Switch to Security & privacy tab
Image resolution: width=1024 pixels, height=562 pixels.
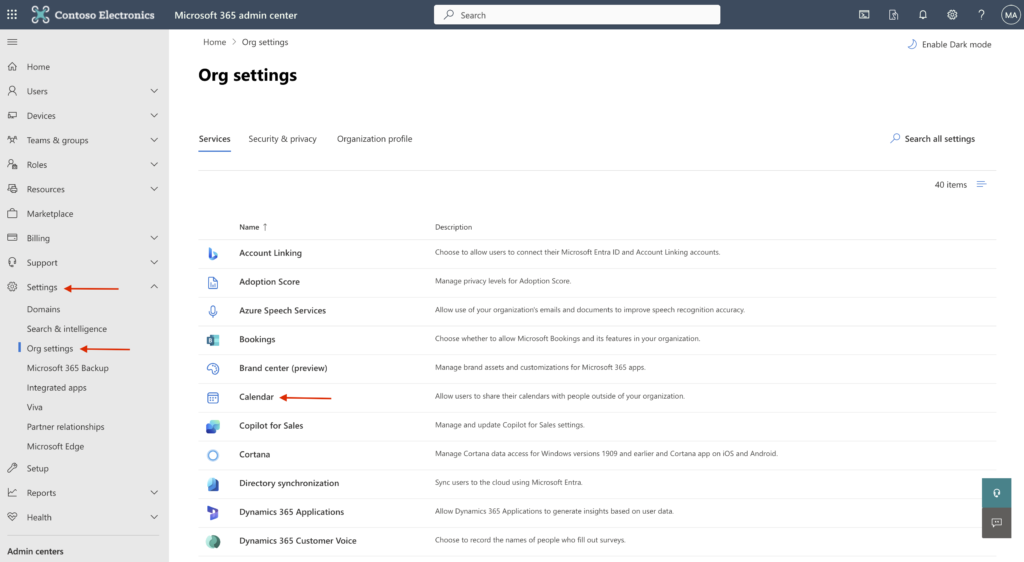[x=282, y=139]
